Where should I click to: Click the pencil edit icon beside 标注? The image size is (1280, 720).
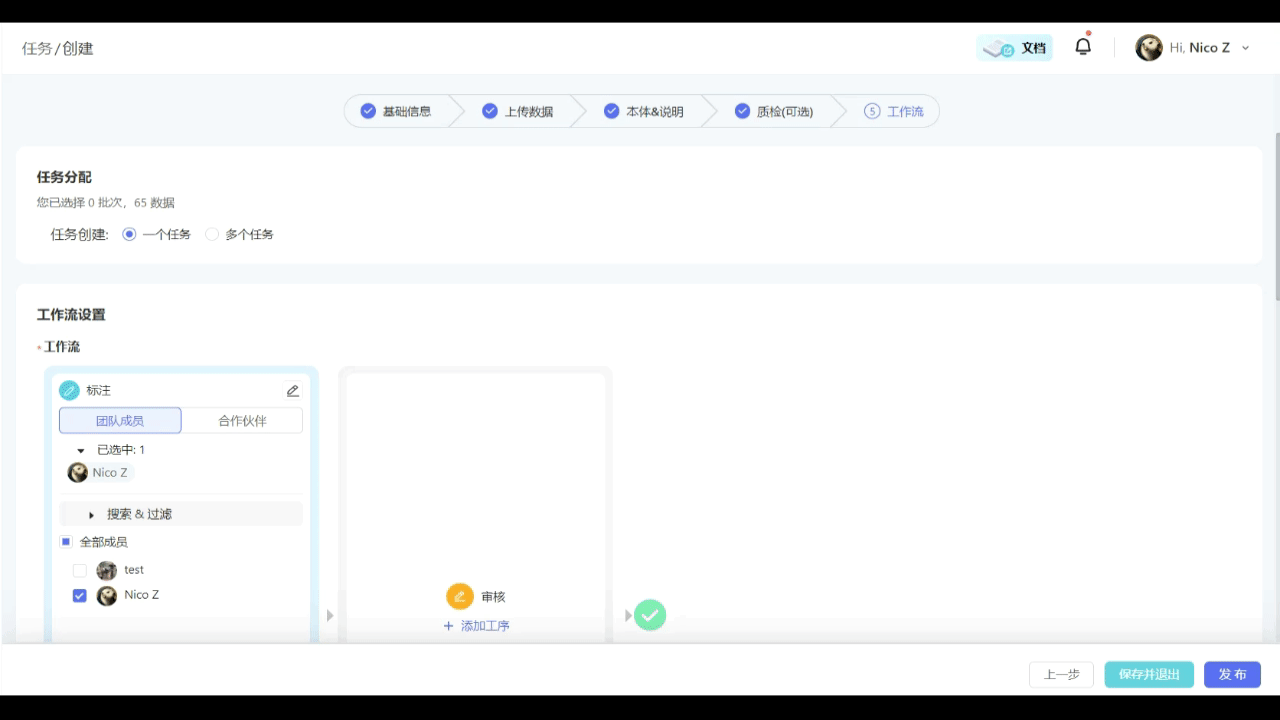coord(293,391)
